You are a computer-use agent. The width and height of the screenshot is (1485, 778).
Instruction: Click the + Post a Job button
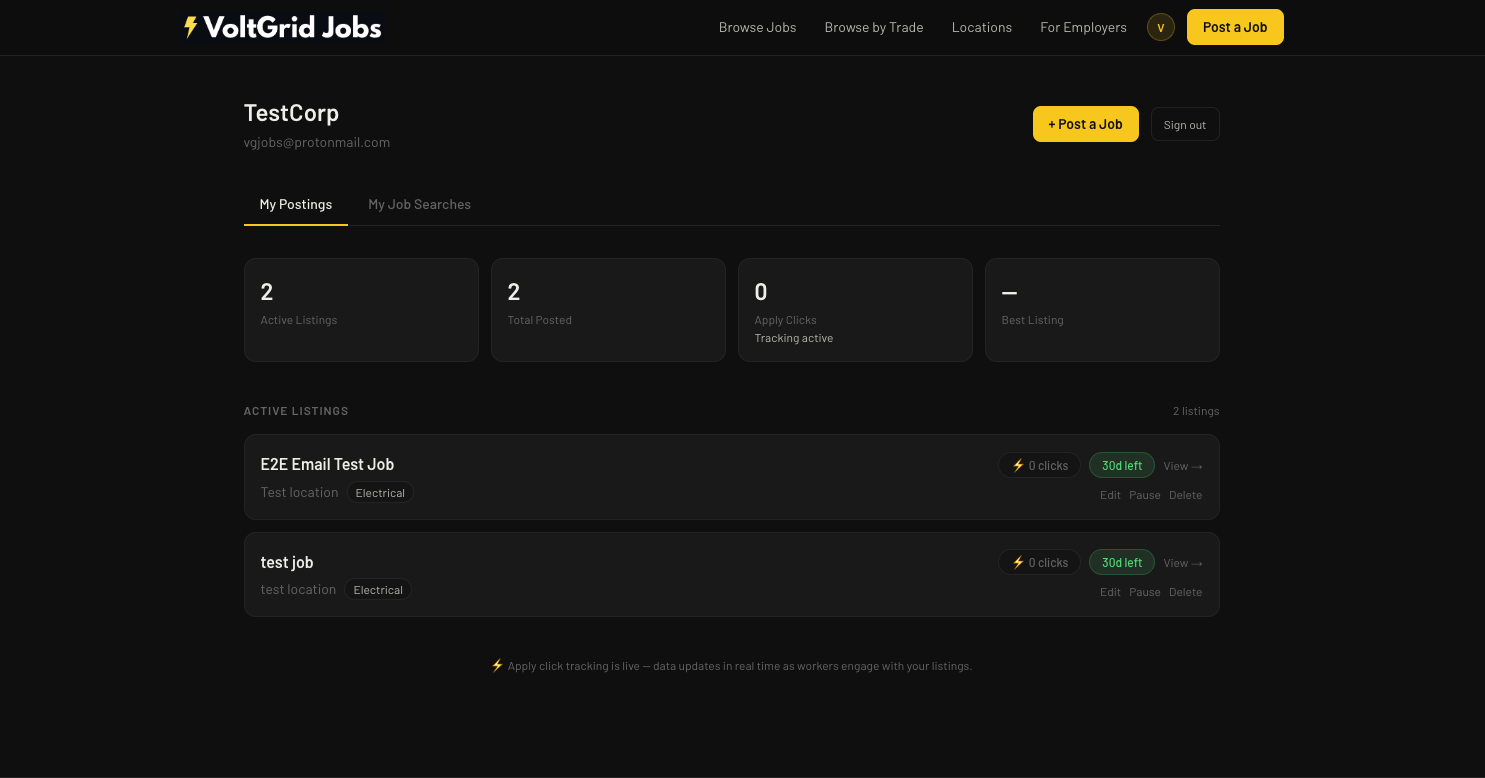pyautogui.click(x=1085, y=124)
